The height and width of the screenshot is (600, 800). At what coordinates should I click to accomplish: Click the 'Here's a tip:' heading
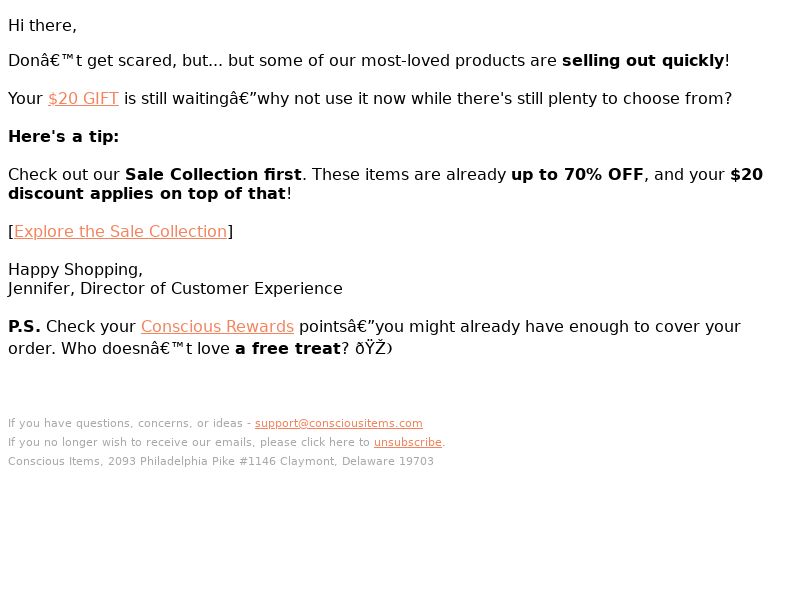click(63, 137)
